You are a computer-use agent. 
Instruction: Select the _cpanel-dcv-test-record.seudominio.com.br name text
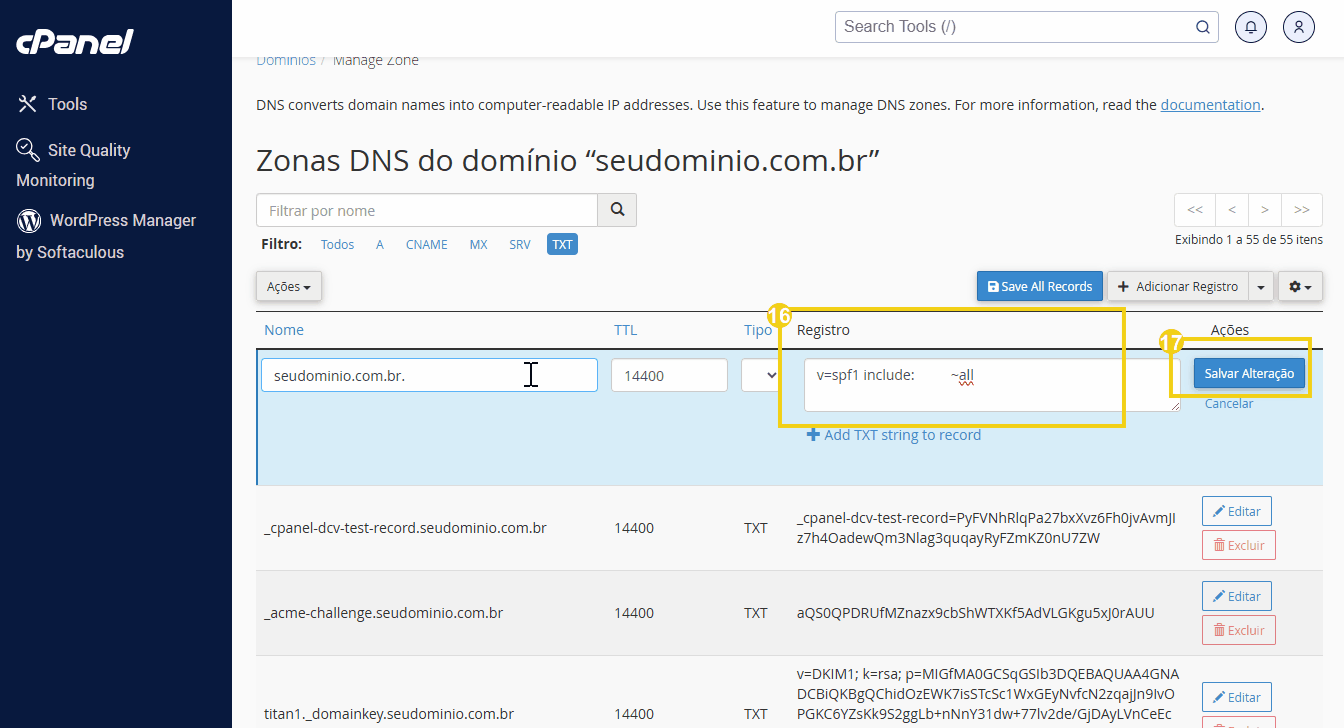405,528
